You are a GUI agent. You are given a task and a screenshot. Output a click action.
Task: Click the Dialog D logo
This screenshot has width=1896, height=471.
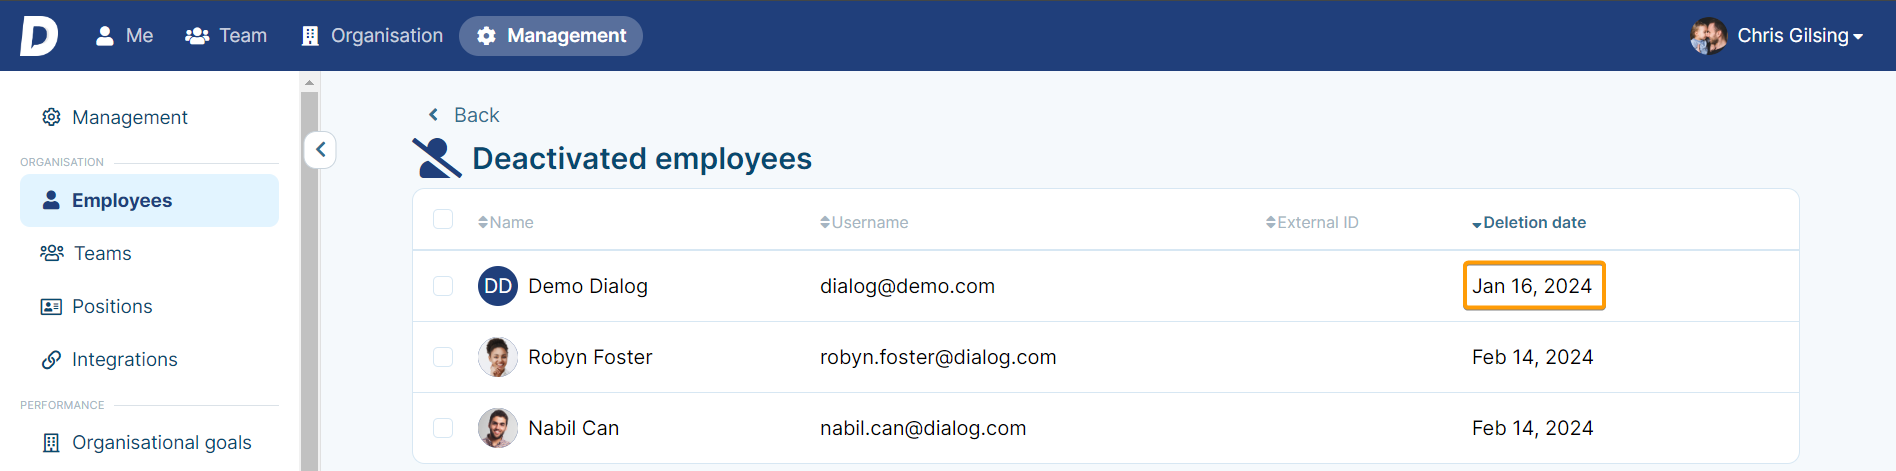(39, 36)
